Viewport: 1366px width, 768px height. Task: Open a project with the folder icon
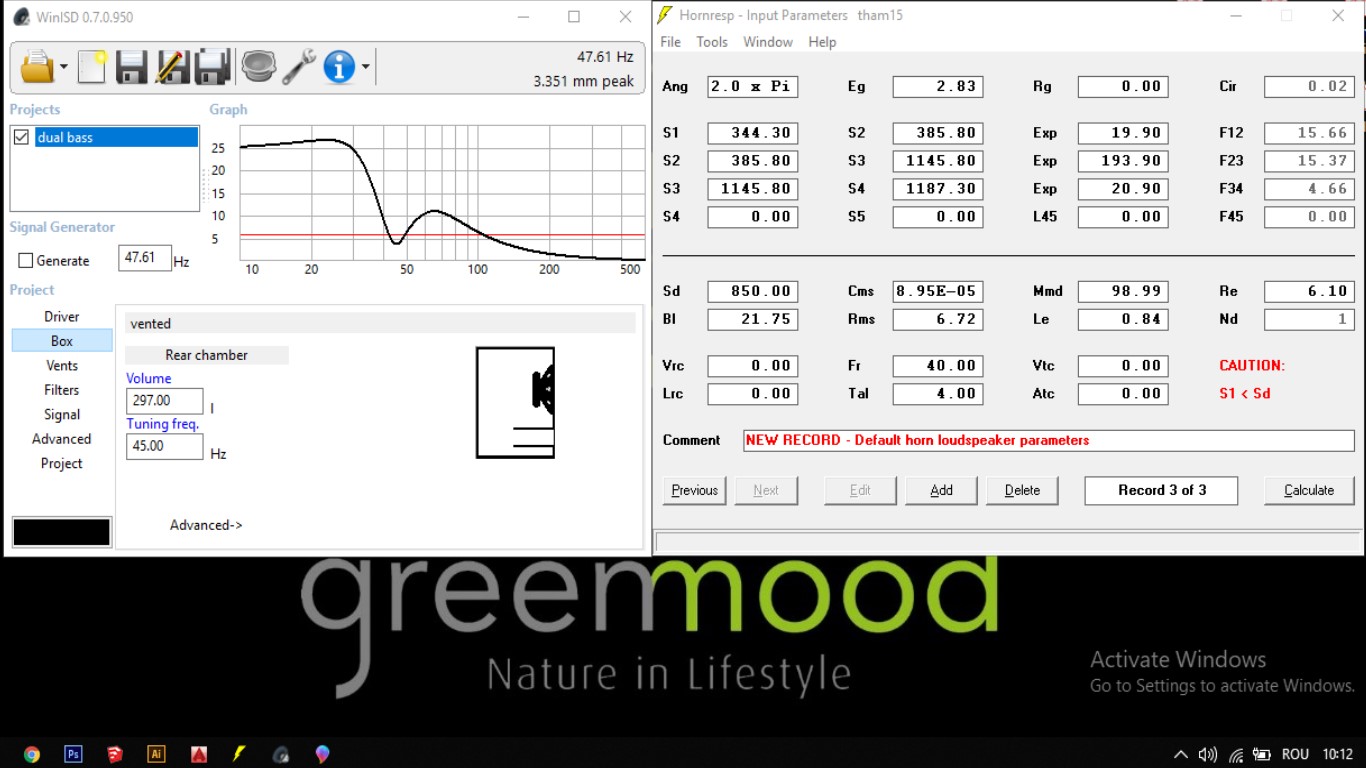click(x=37, y=67)
